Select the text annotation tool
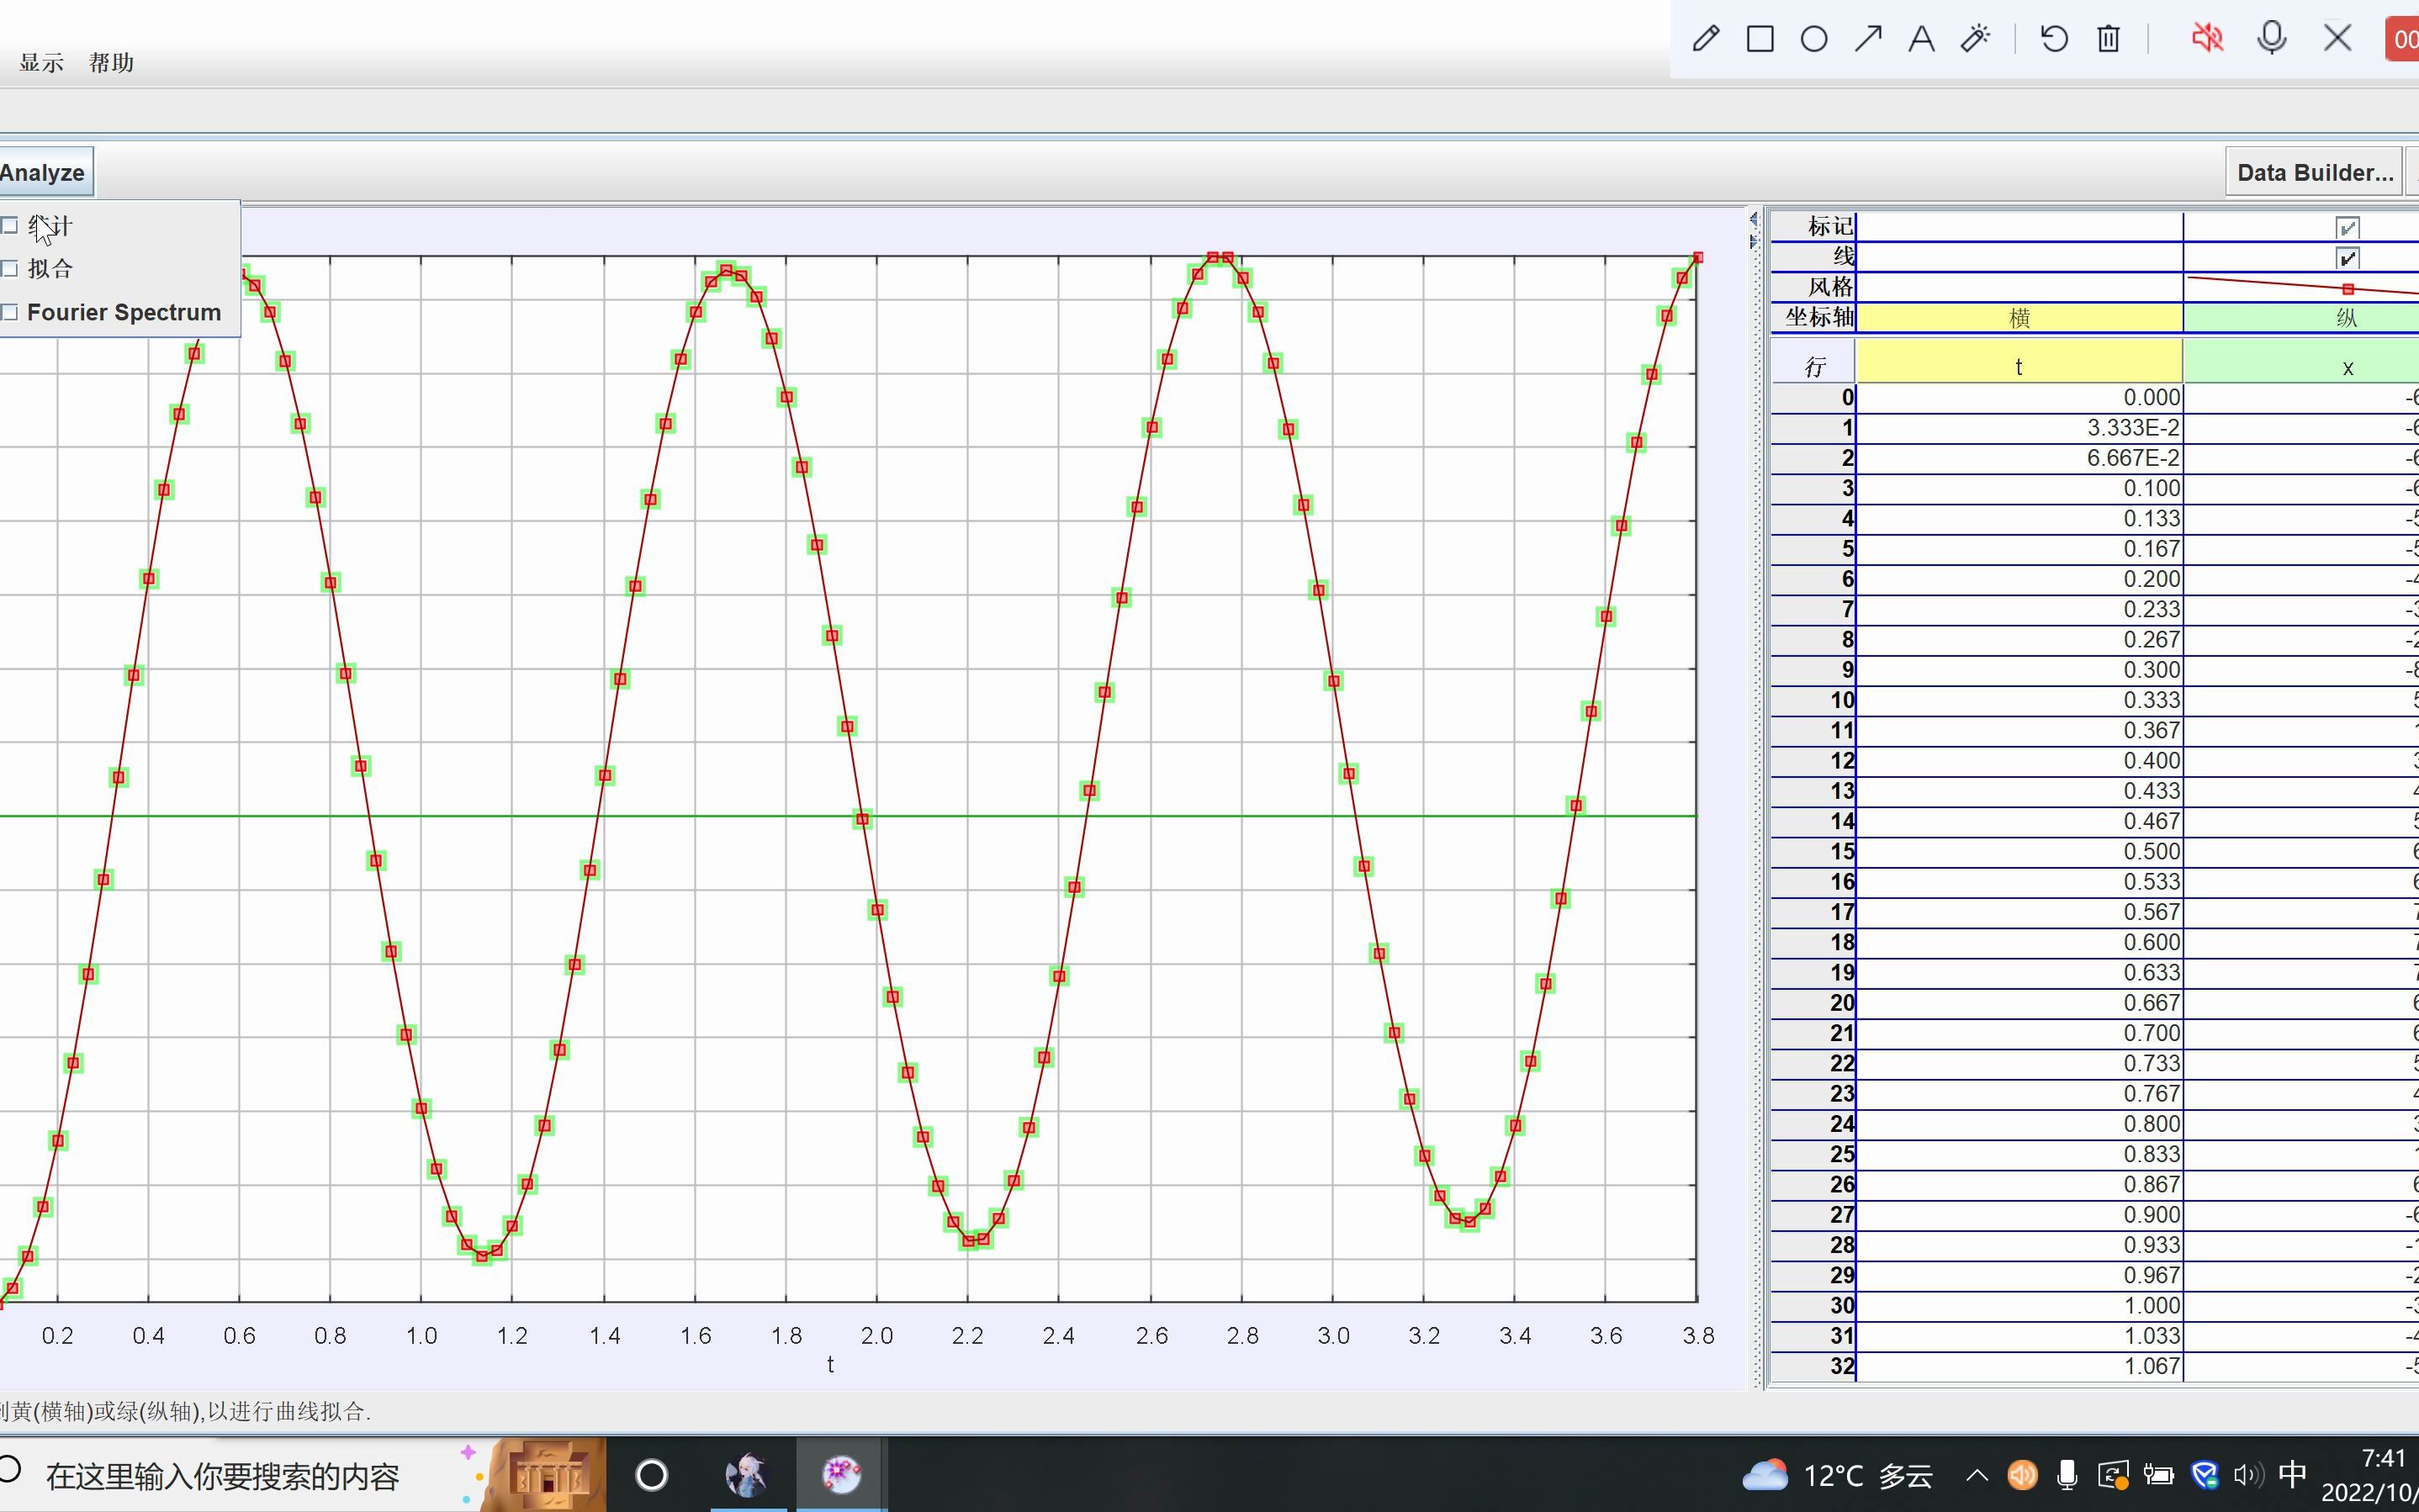 click(x=1921, y=39)
